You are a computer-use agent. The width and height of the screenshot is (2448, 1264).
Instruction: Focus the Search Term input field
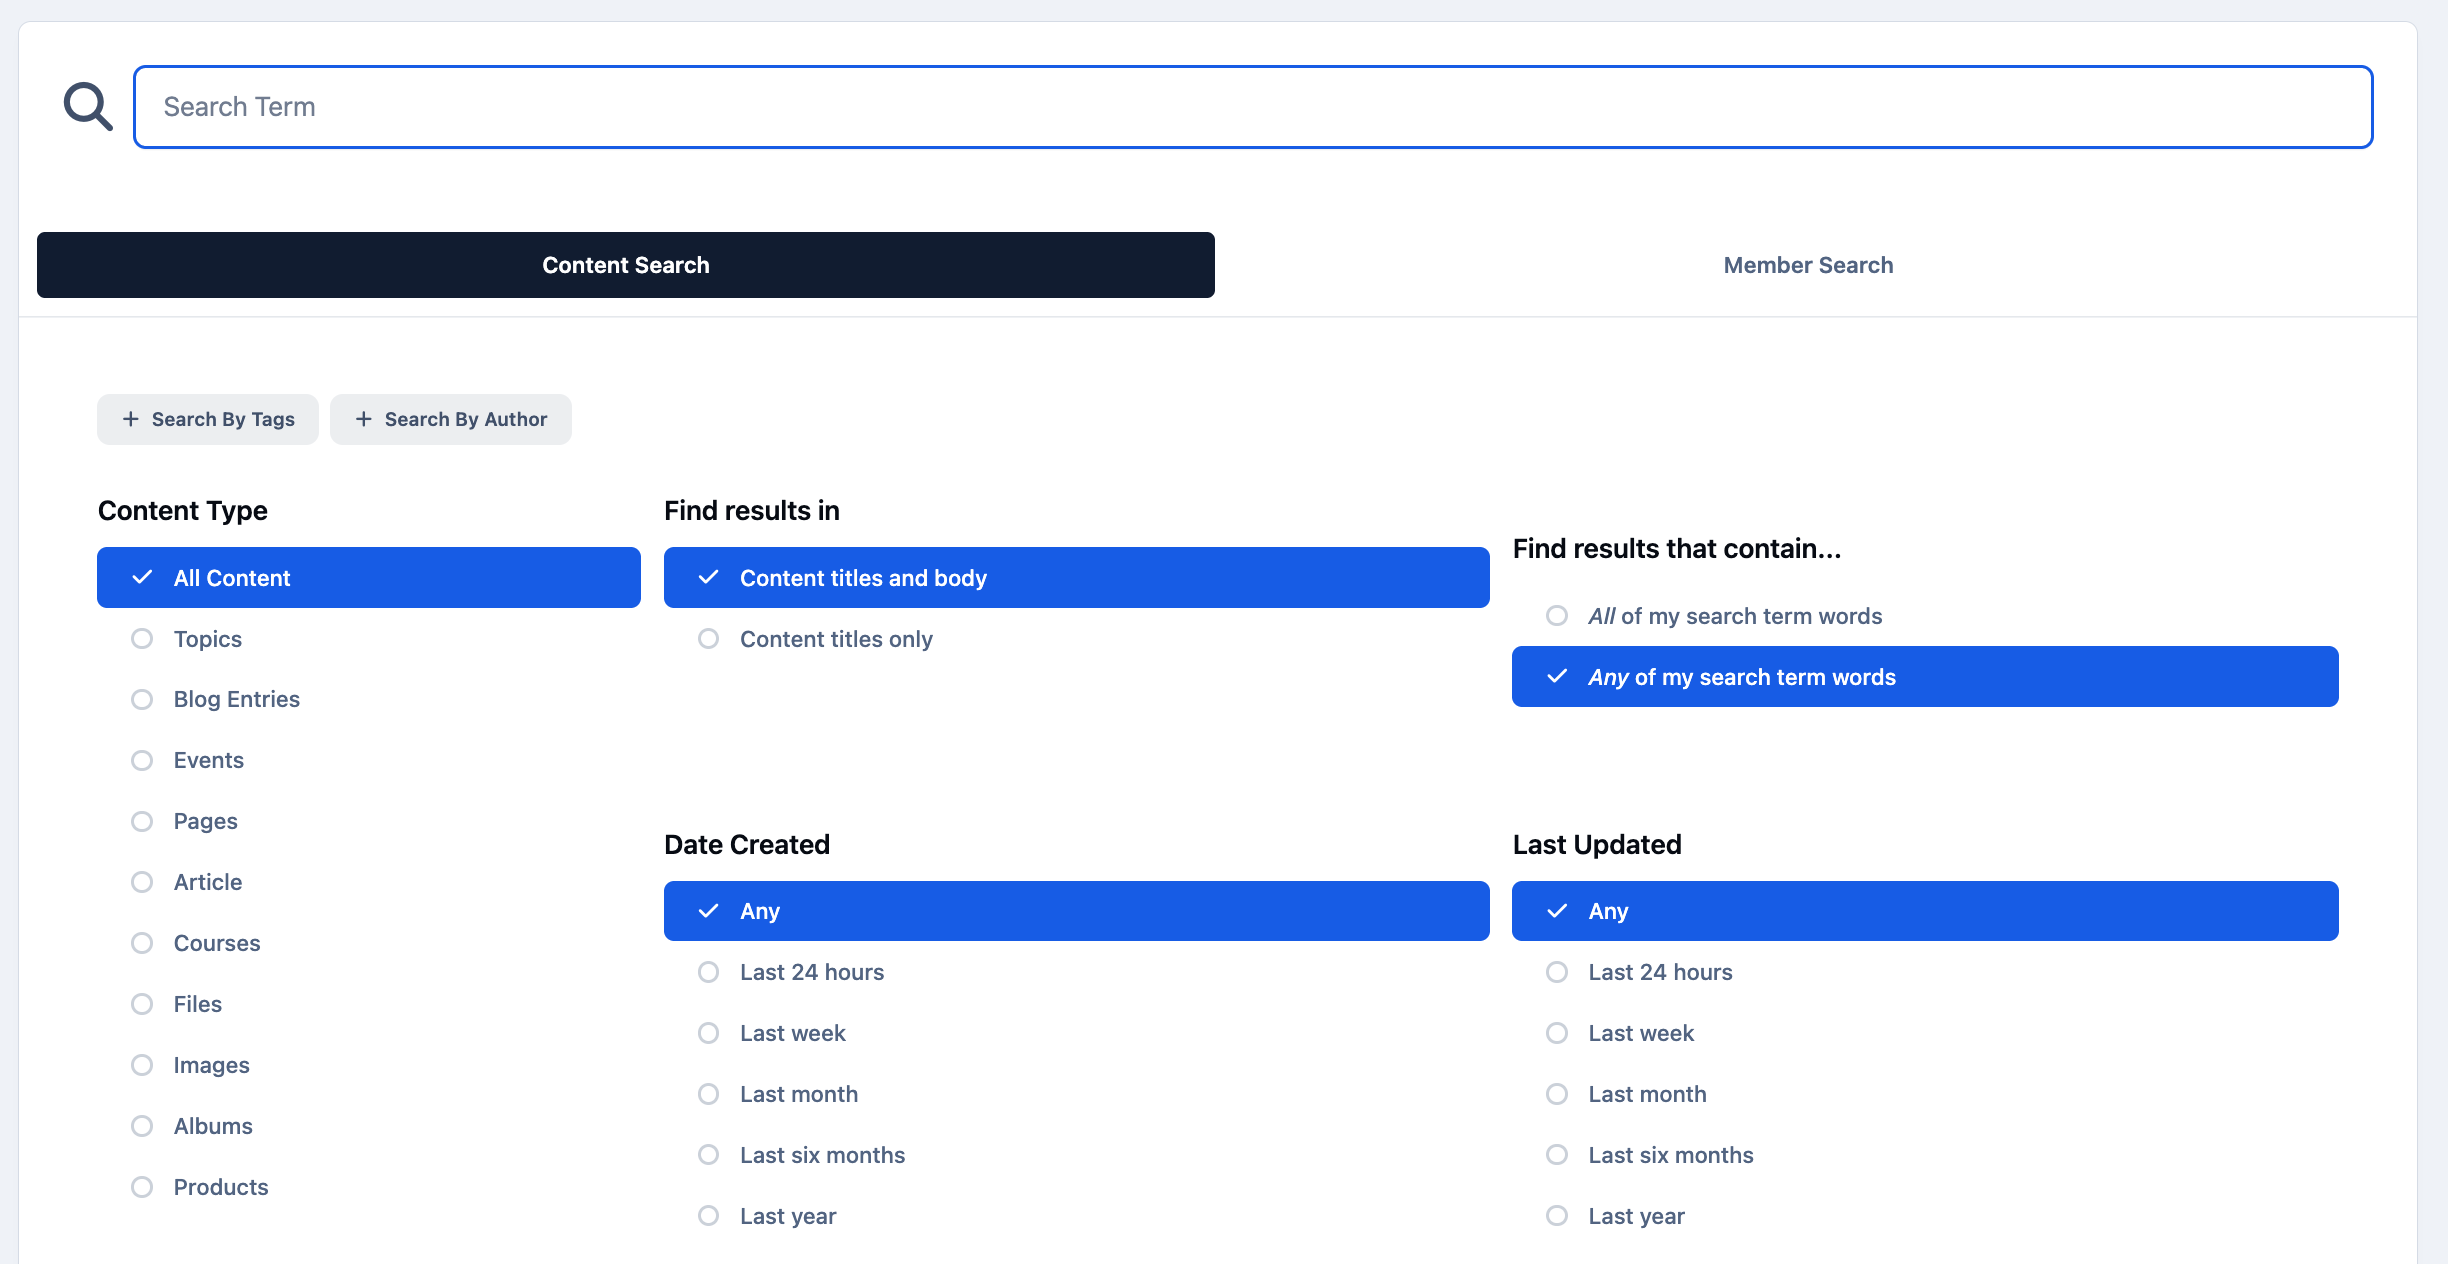click(1253, 107)
